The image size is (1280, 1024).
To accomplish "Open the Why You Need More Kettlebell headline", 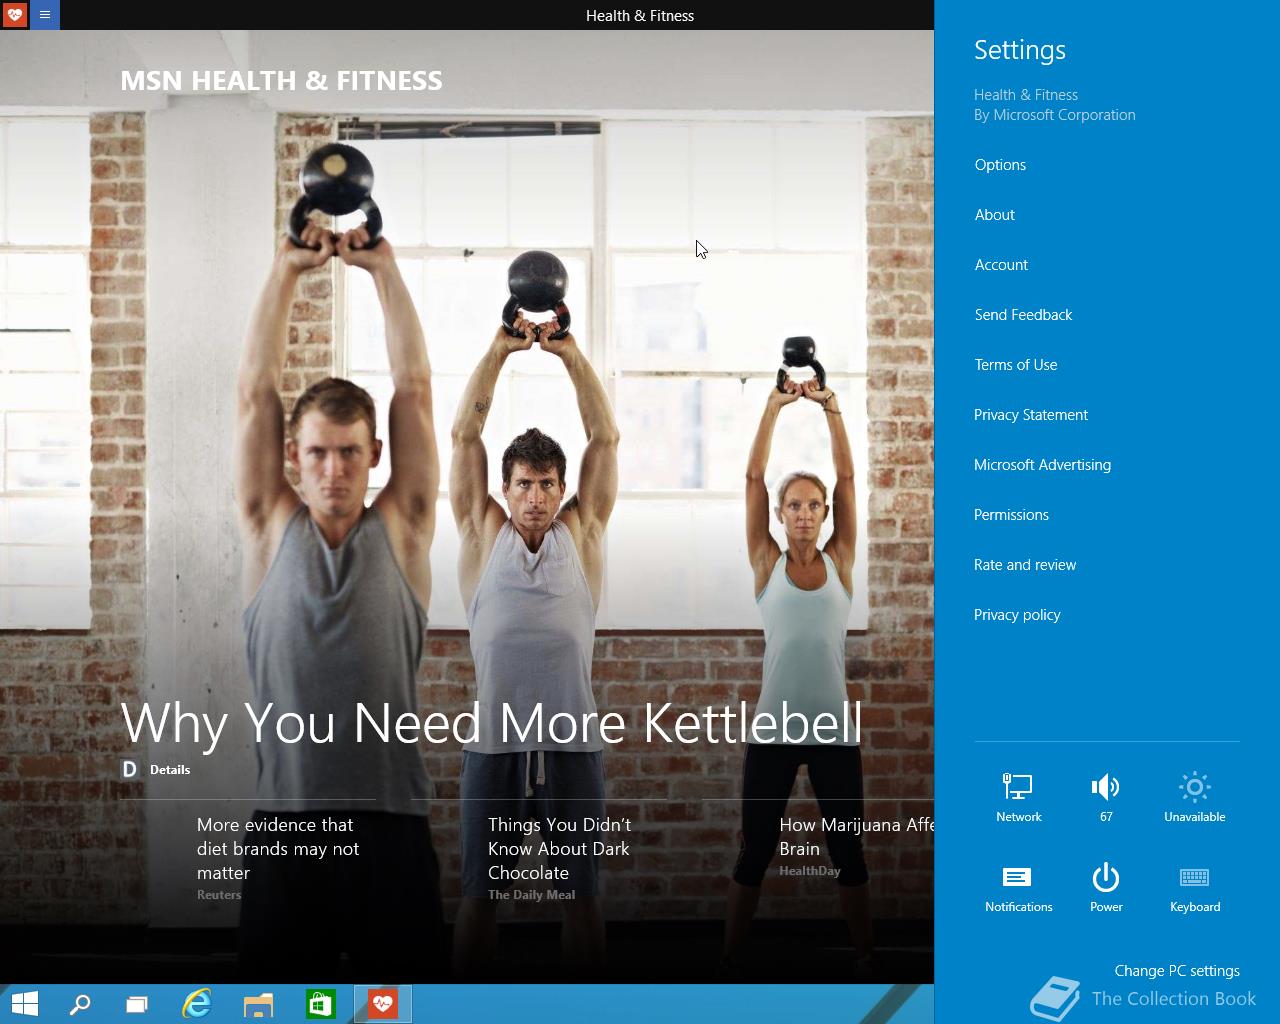I will click(x=491, y=722).
